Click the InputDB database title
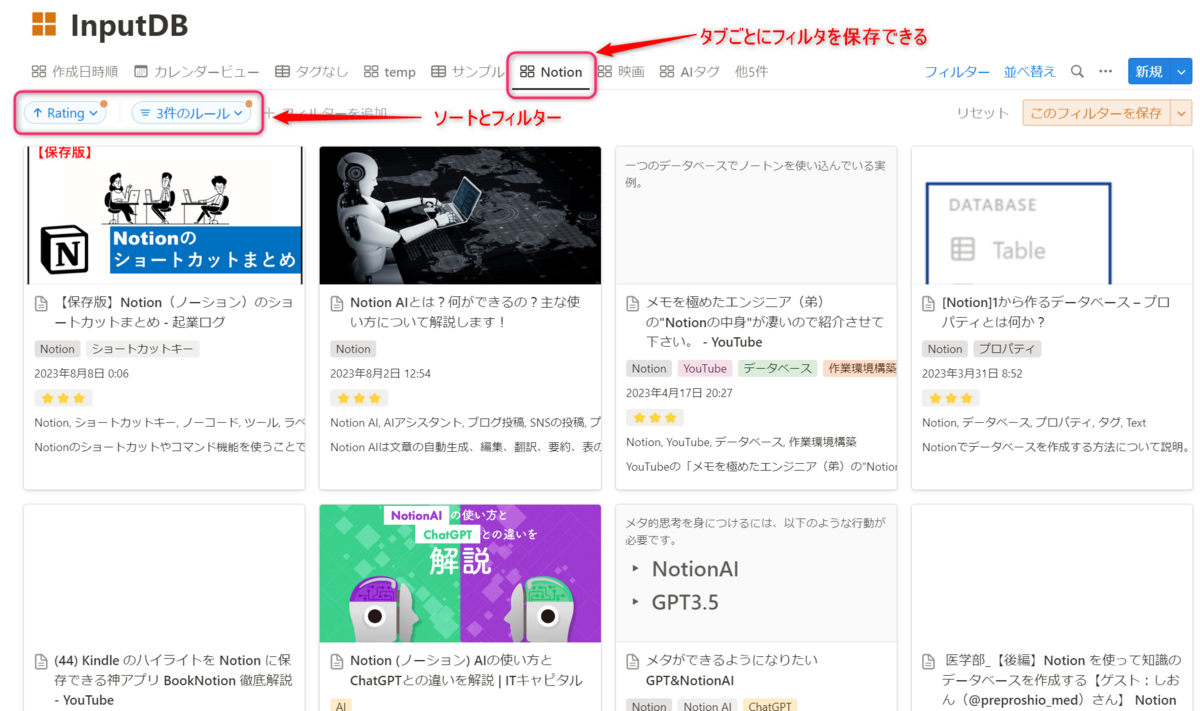Viewport: 1200px width, 711px height. (130, 26)
